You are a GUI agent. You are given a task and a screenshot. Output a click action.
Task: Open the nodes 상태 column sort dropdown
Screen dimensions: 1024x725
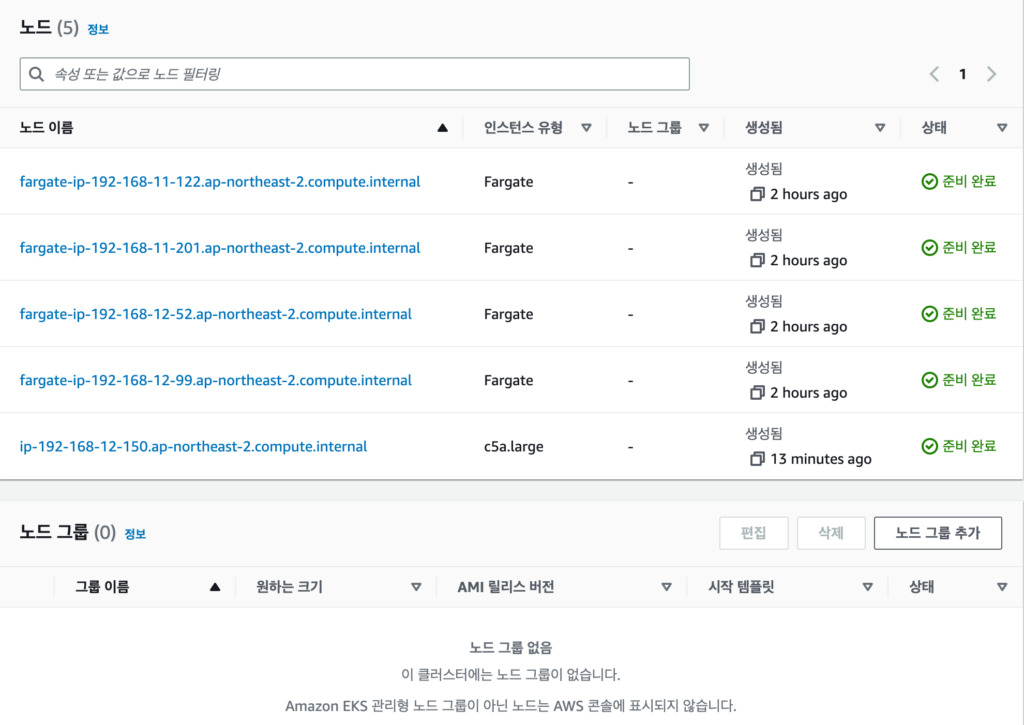1002,128
